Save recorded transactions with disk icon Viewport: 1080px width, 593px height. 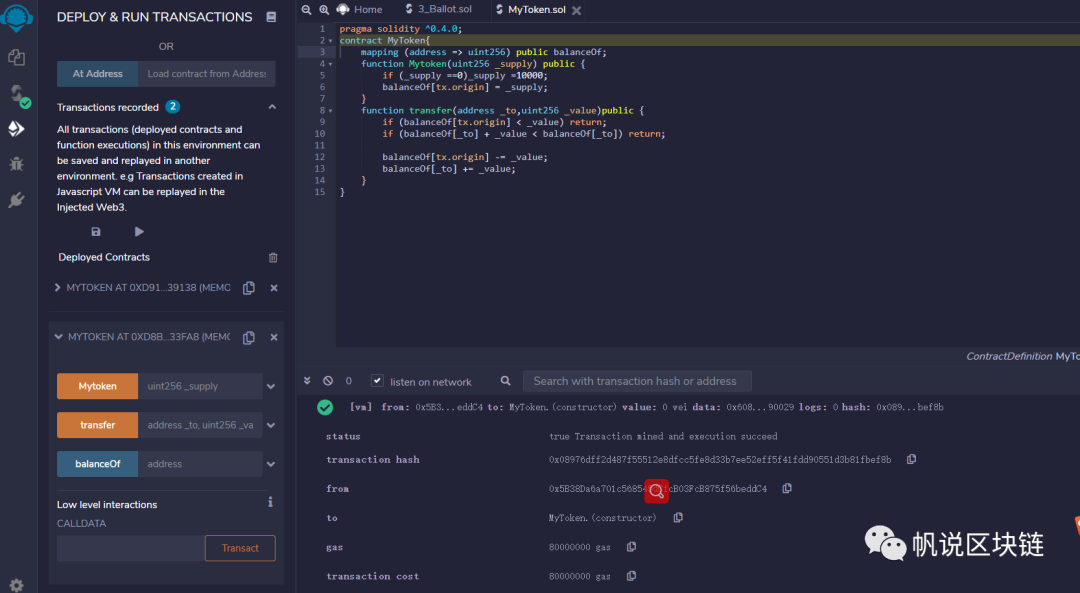[x=96, y=231]
